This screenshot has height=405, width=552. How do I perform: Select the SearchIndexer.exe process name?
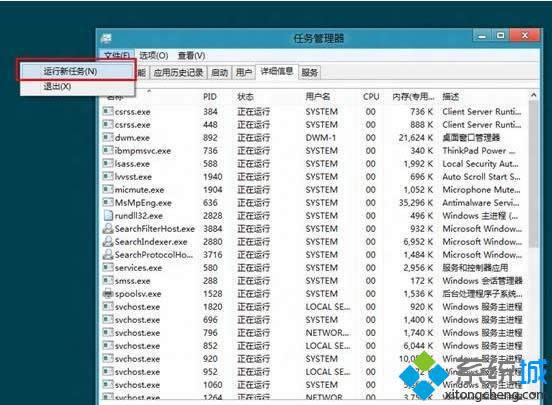[x=151, y=242]
